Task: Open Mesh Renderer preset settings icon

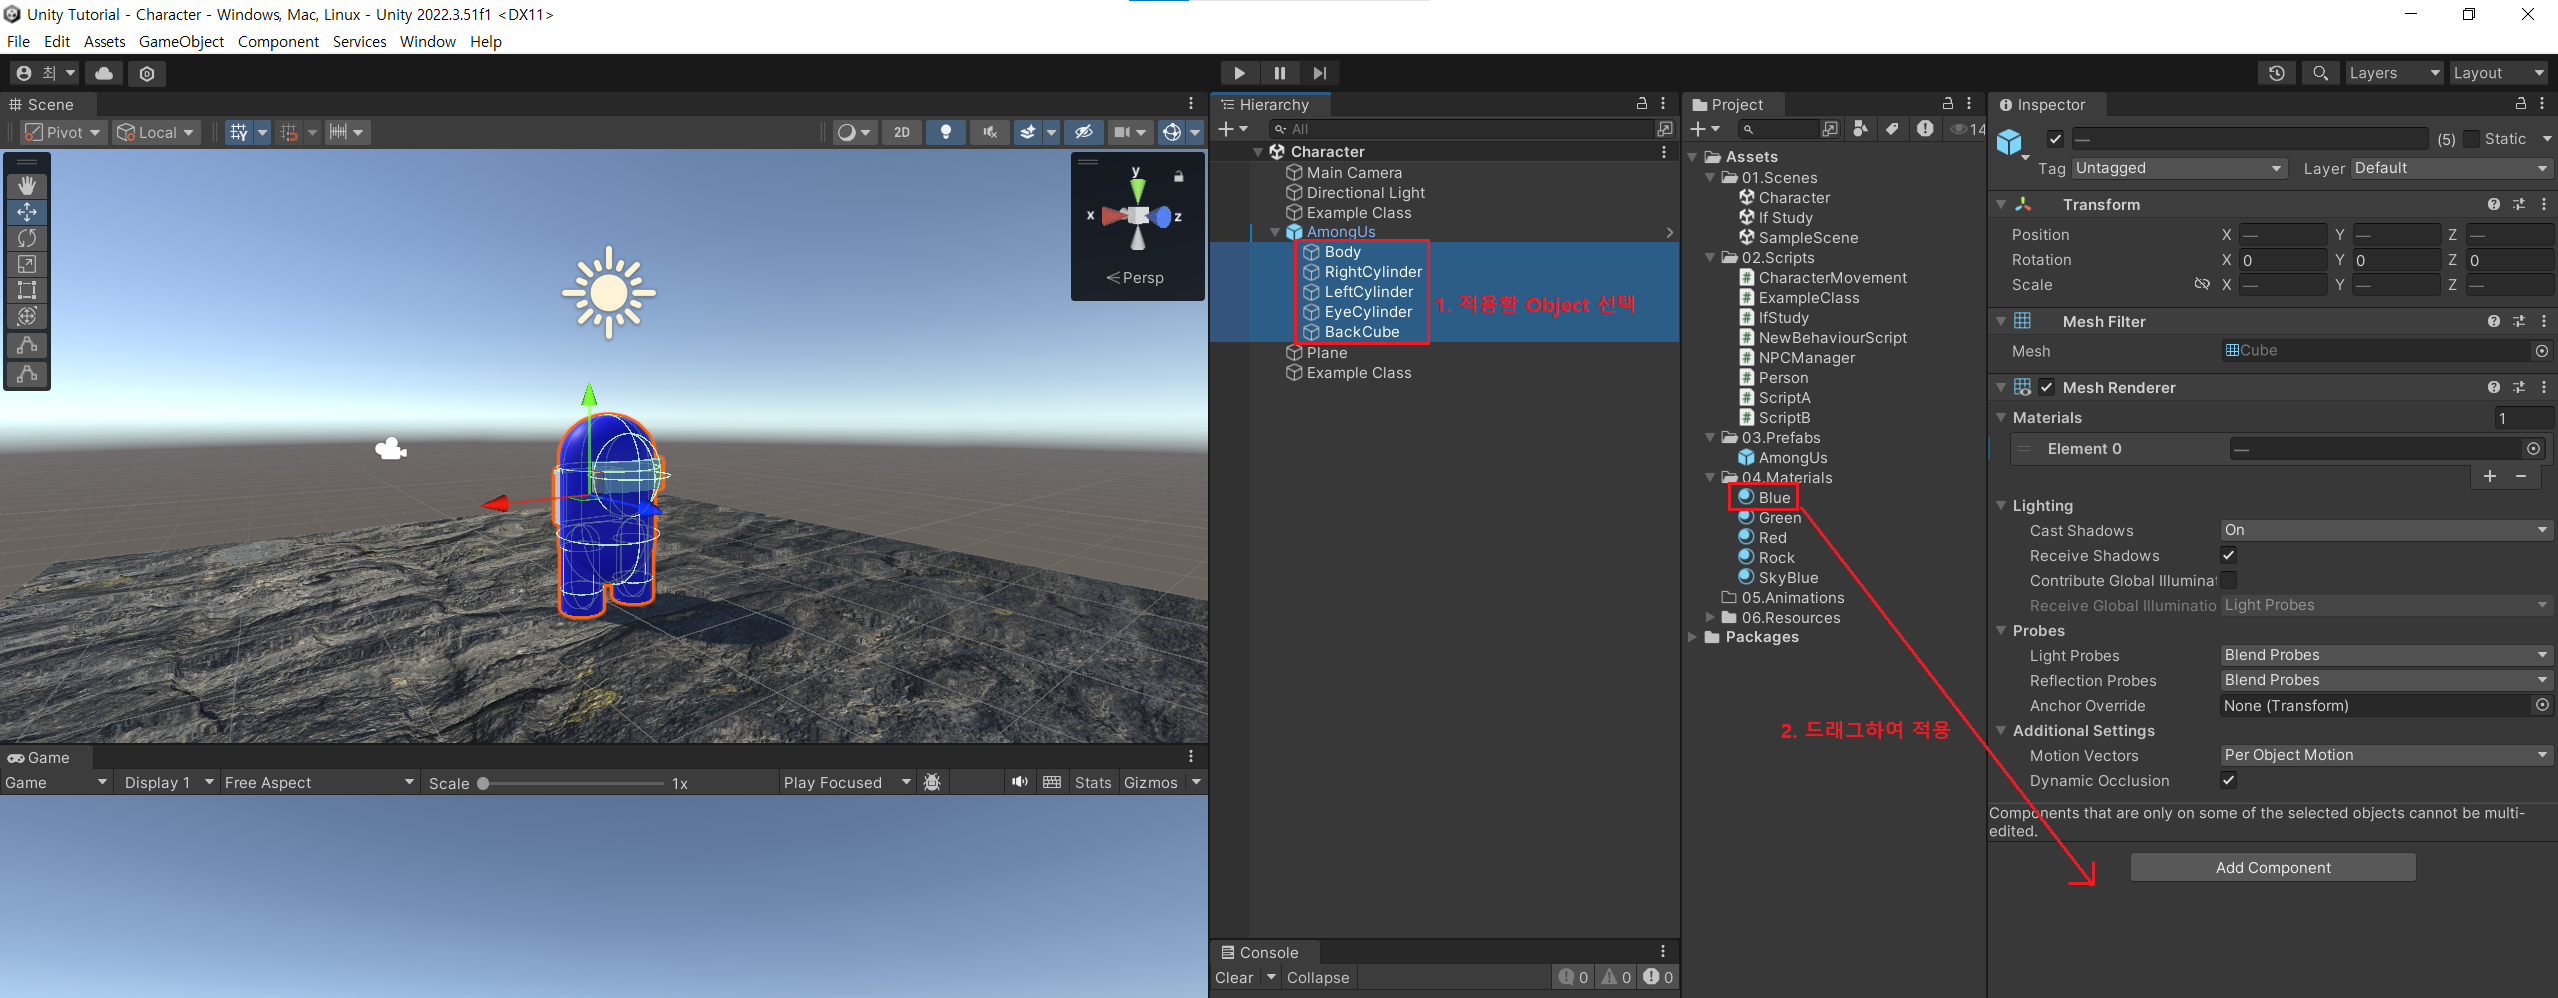Action: click(x=2519, y=387)
